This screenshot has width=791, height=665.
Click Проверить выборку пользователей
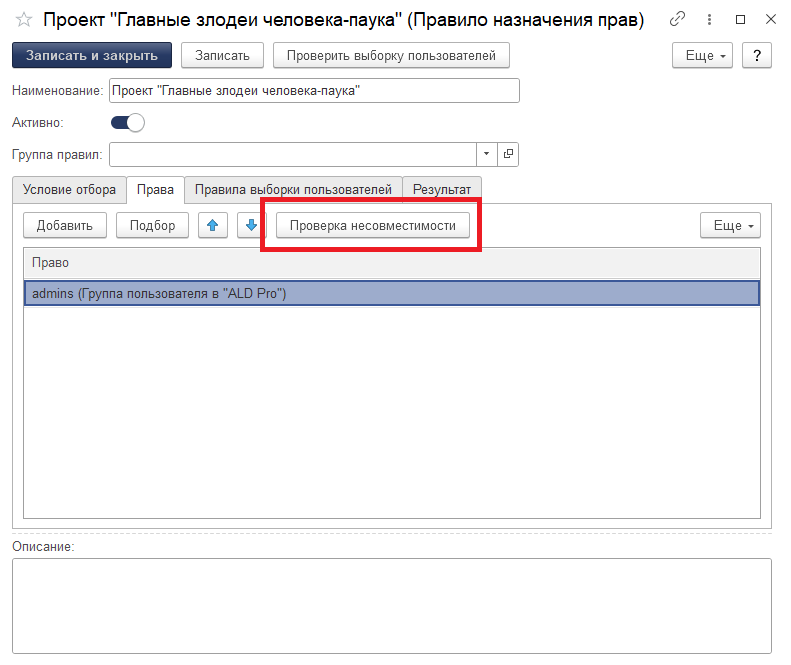coord(391,55)
